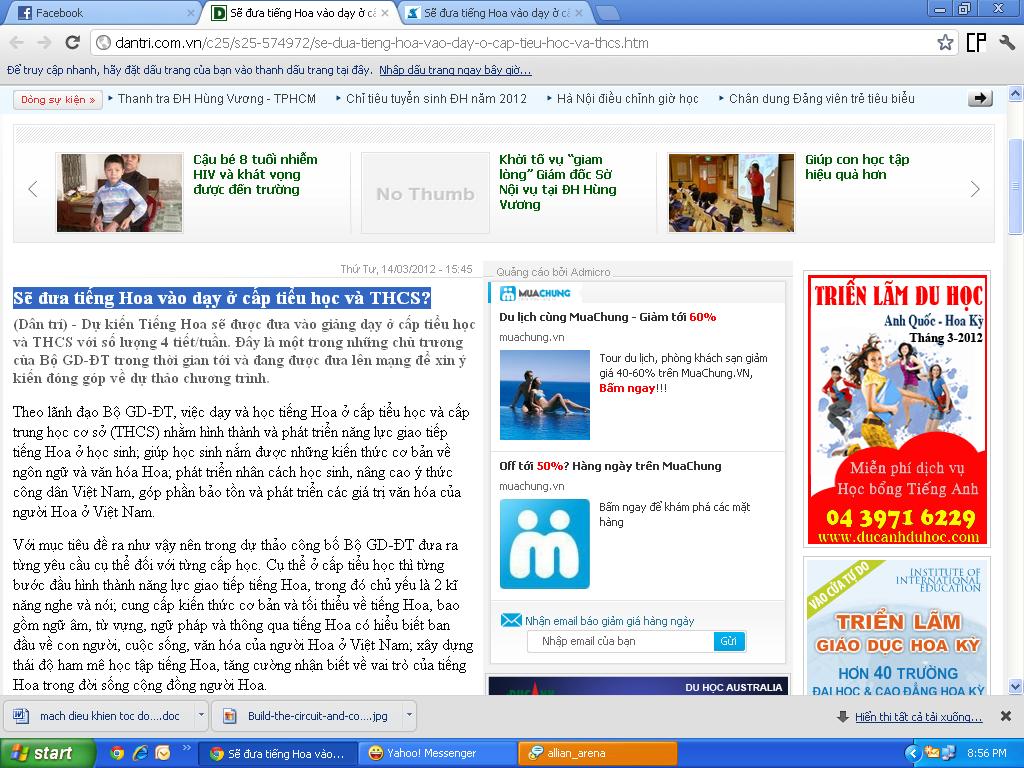Viewport: 1024px width, 768px height.
Task: Go forward with the browser forward arrow
Action: tap(44, 43)
